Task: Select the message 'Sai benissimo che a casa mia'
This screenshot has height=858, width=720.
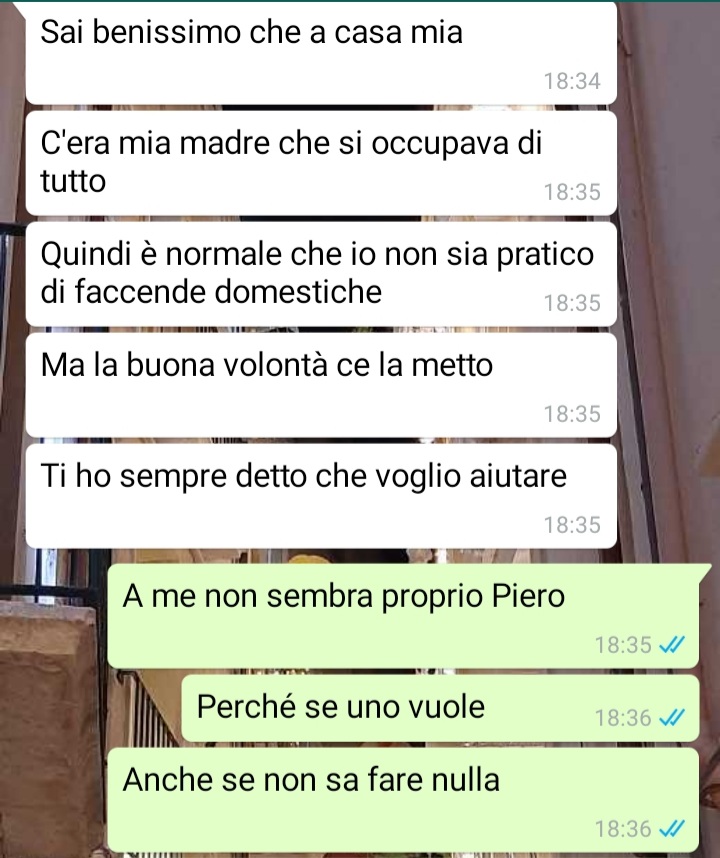Action: pyautogui.click(x=321, y=53)
